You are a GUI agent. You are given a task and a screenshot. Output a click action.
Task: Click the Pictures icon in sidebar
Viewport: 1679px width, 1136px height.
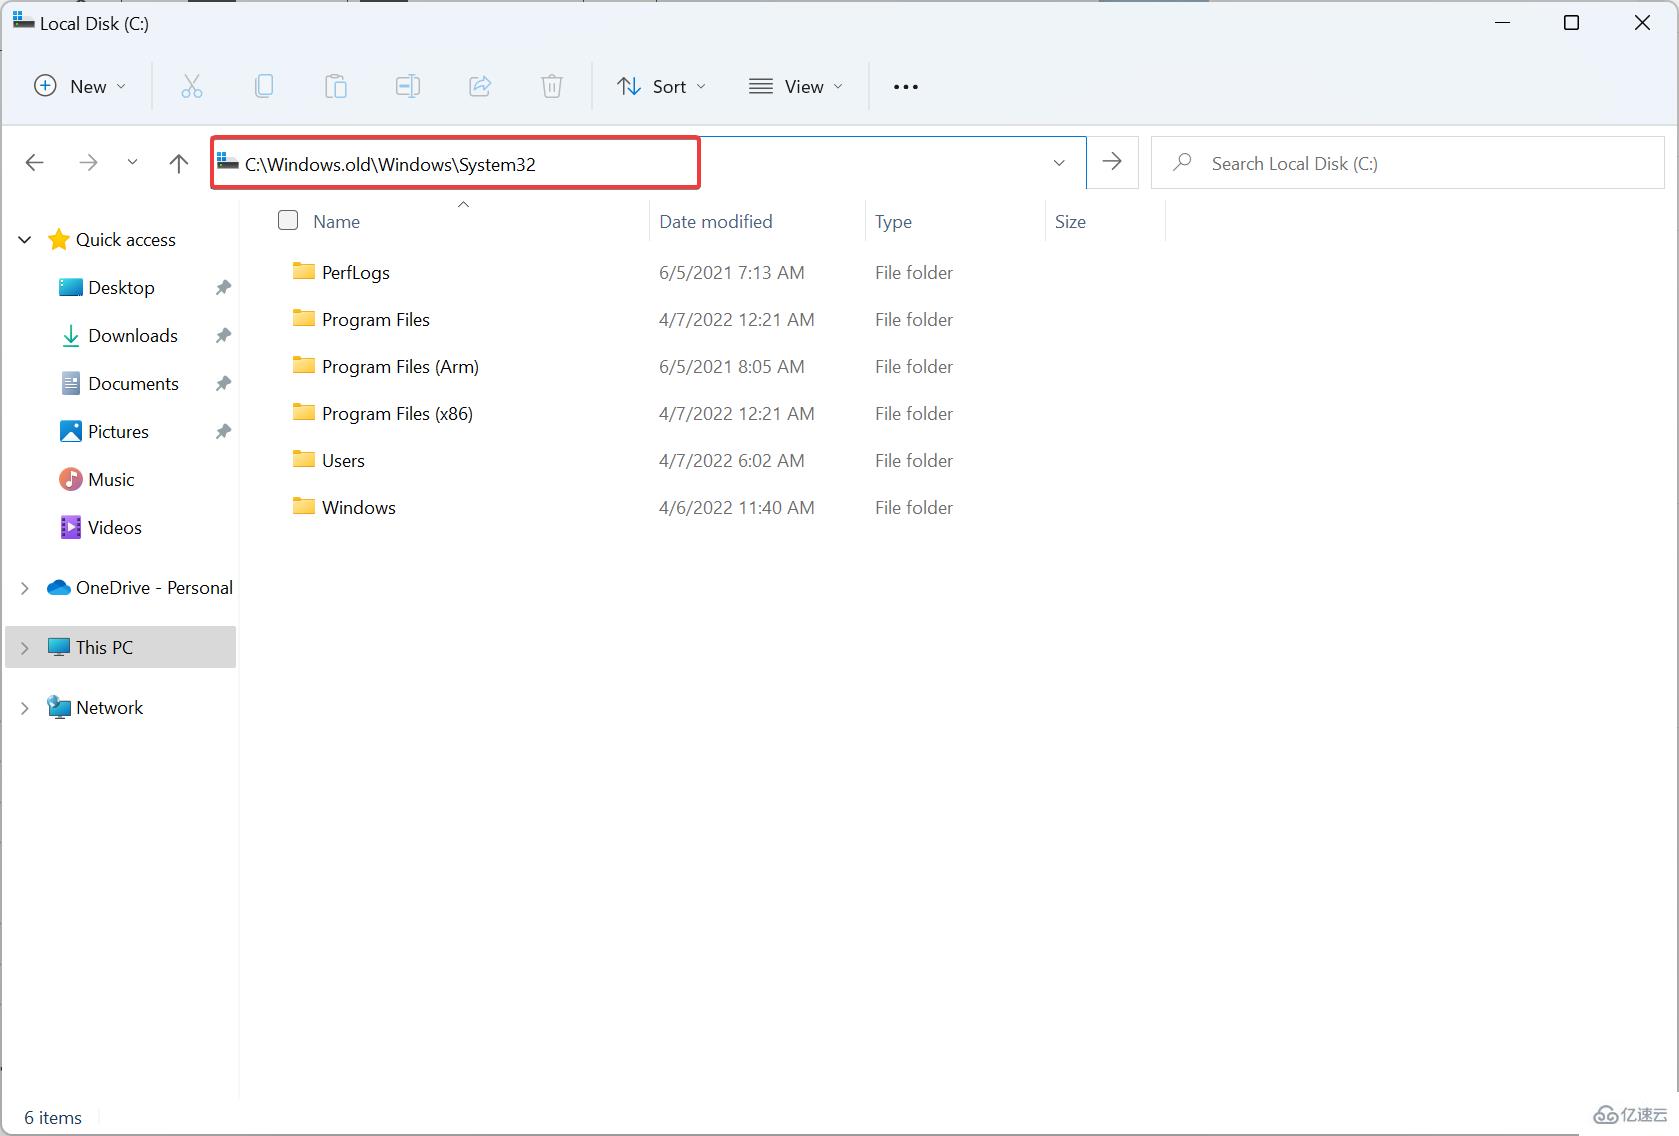click(x=70, y=431)
